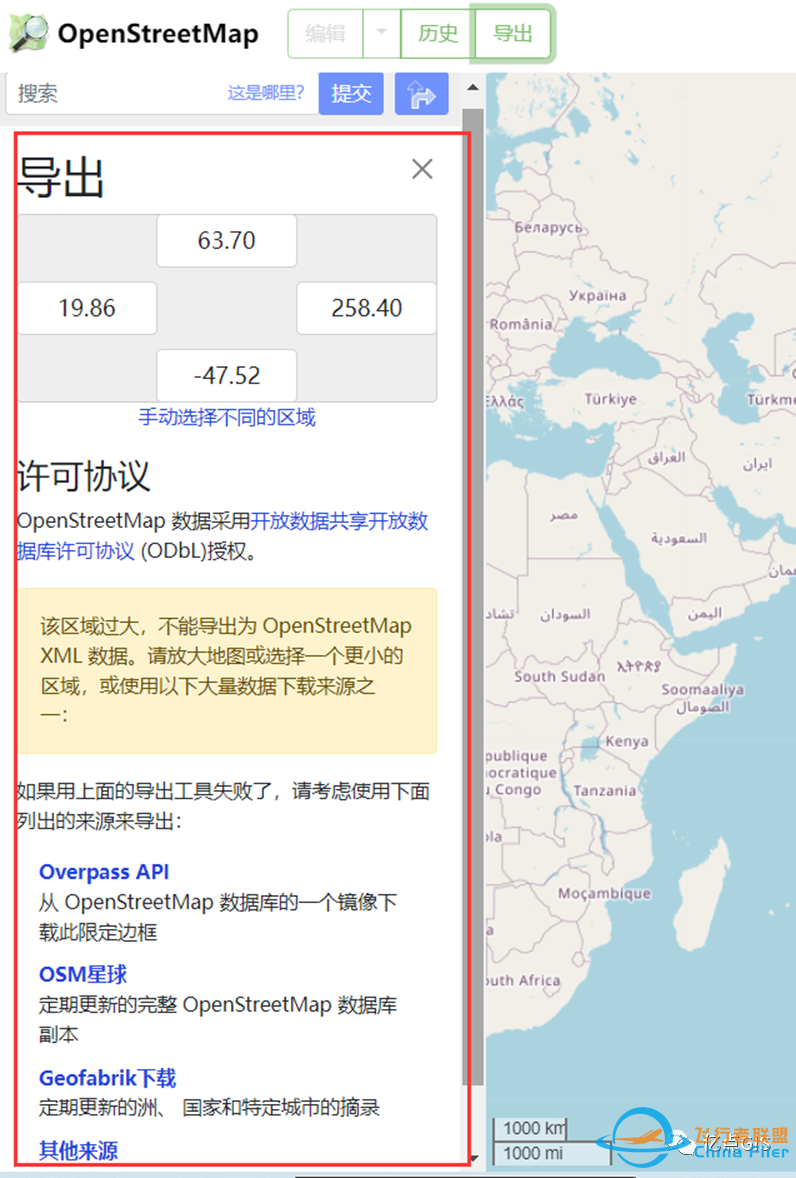Open the 历史 history tab
This screenshot has width=796, height=1178.
(438, 34)
